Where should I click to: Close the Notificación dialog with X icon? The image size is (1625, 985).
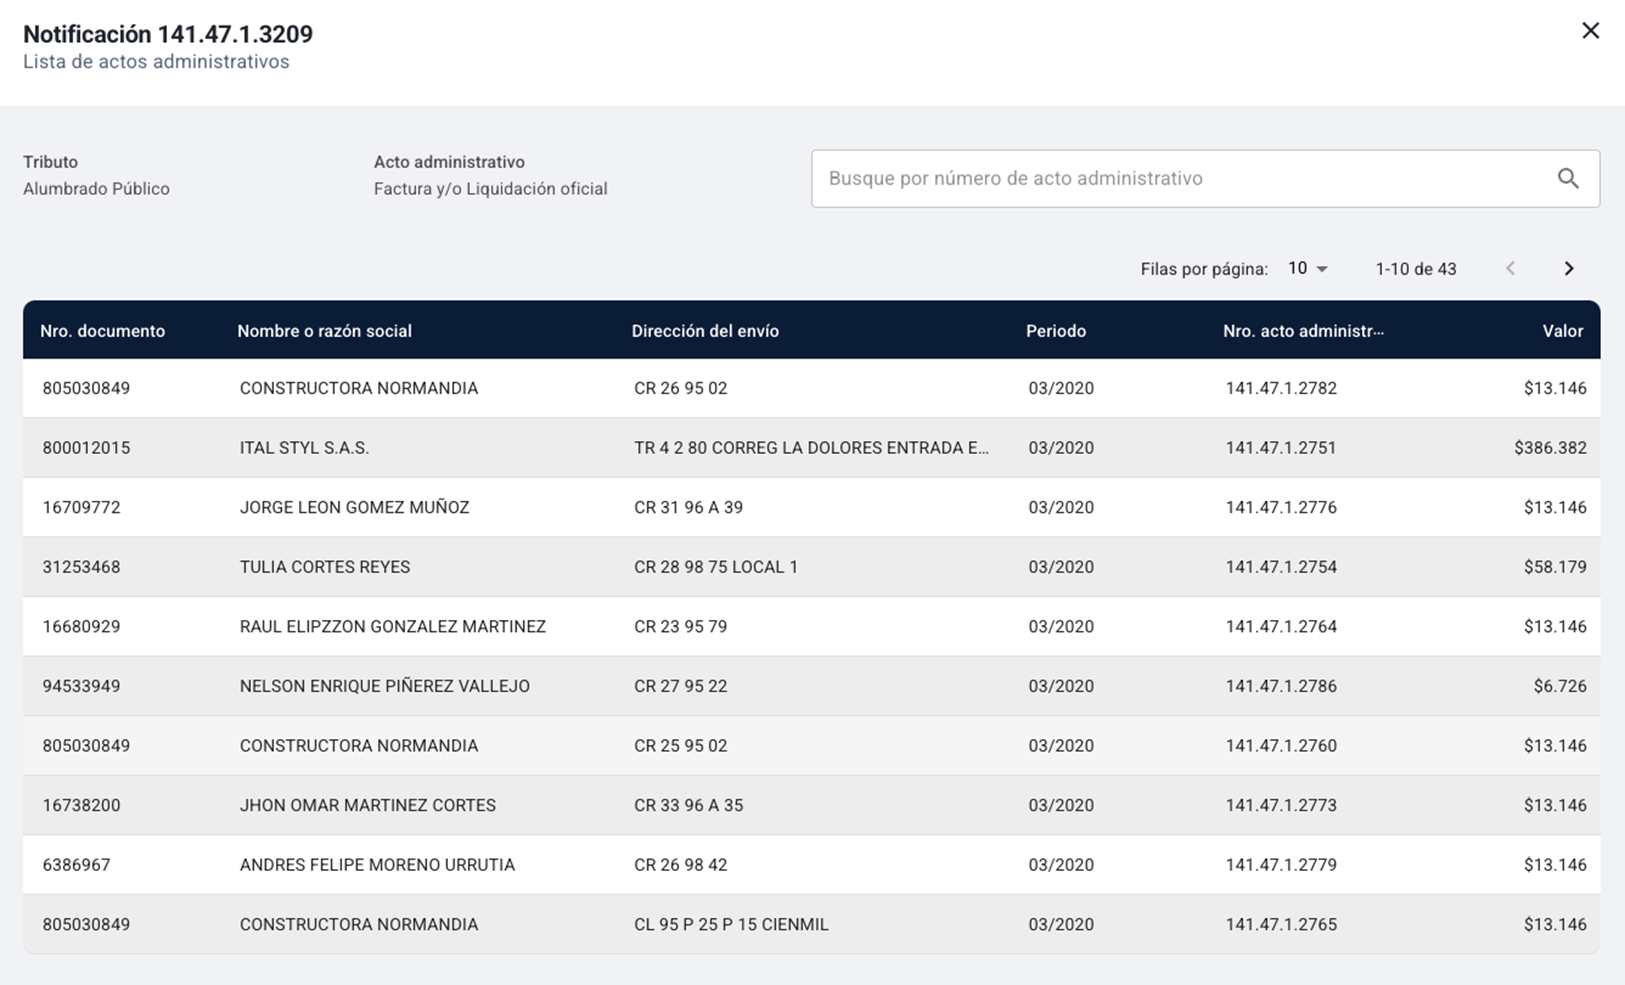(x=1590, y=31)
